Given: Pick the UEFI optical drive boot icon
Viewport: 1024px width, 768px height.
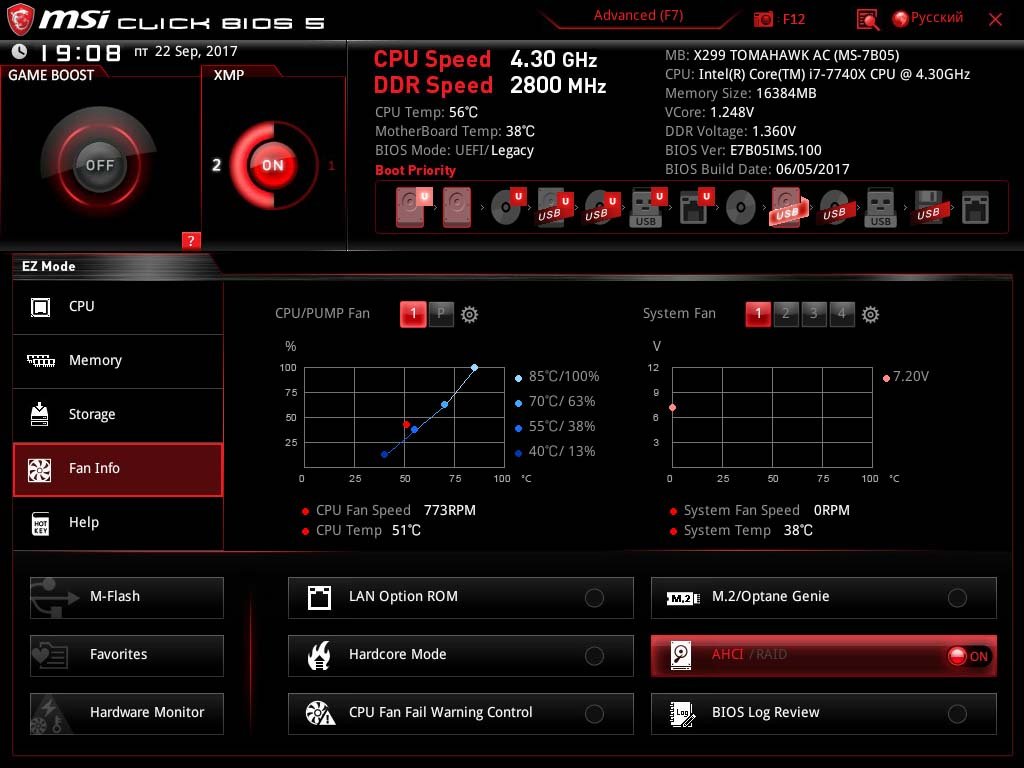Looking at the screenshot, I should click(507, 207).
